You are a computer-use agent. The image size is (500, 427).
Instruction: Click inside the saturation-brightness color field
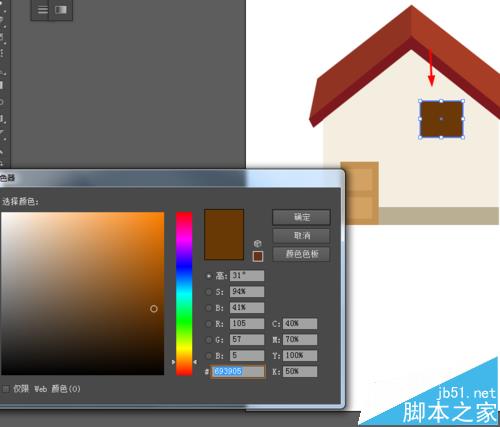82,293
